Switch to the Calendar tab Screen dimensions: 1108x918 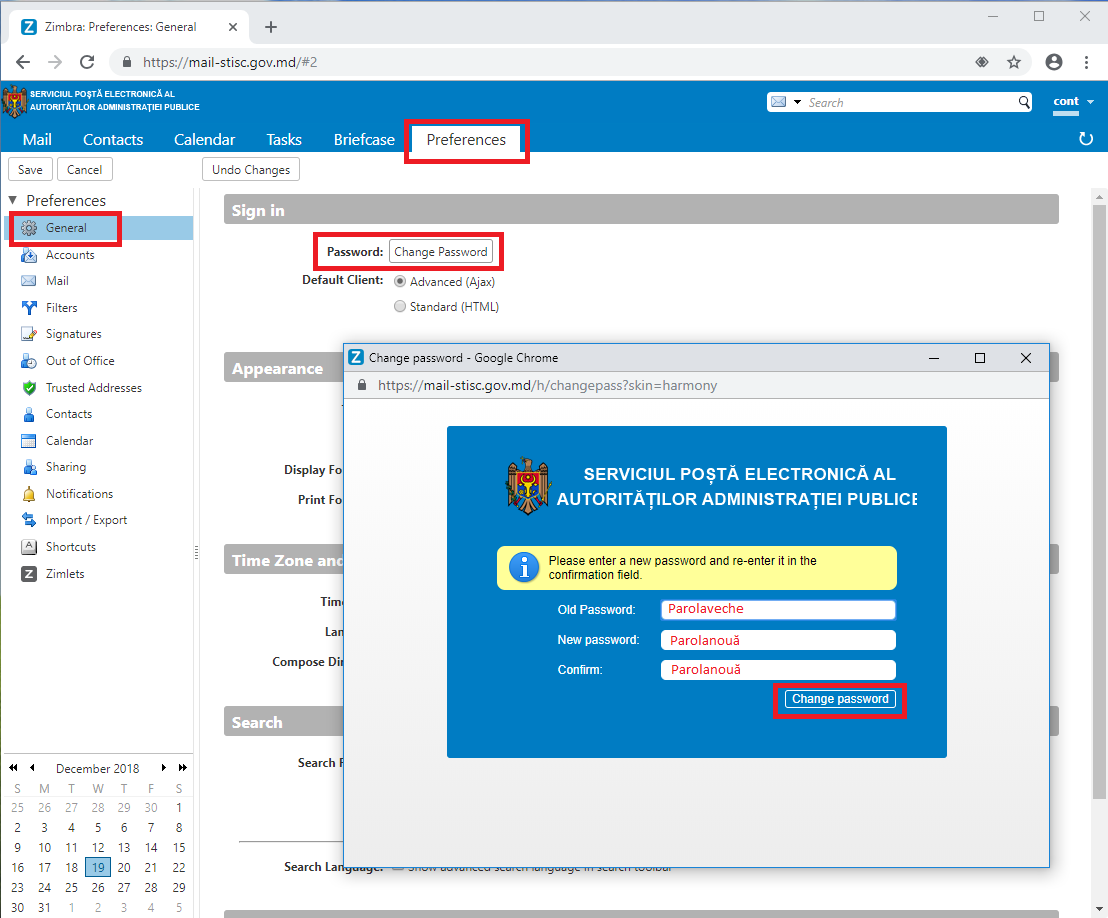click(x=204, y=140)
